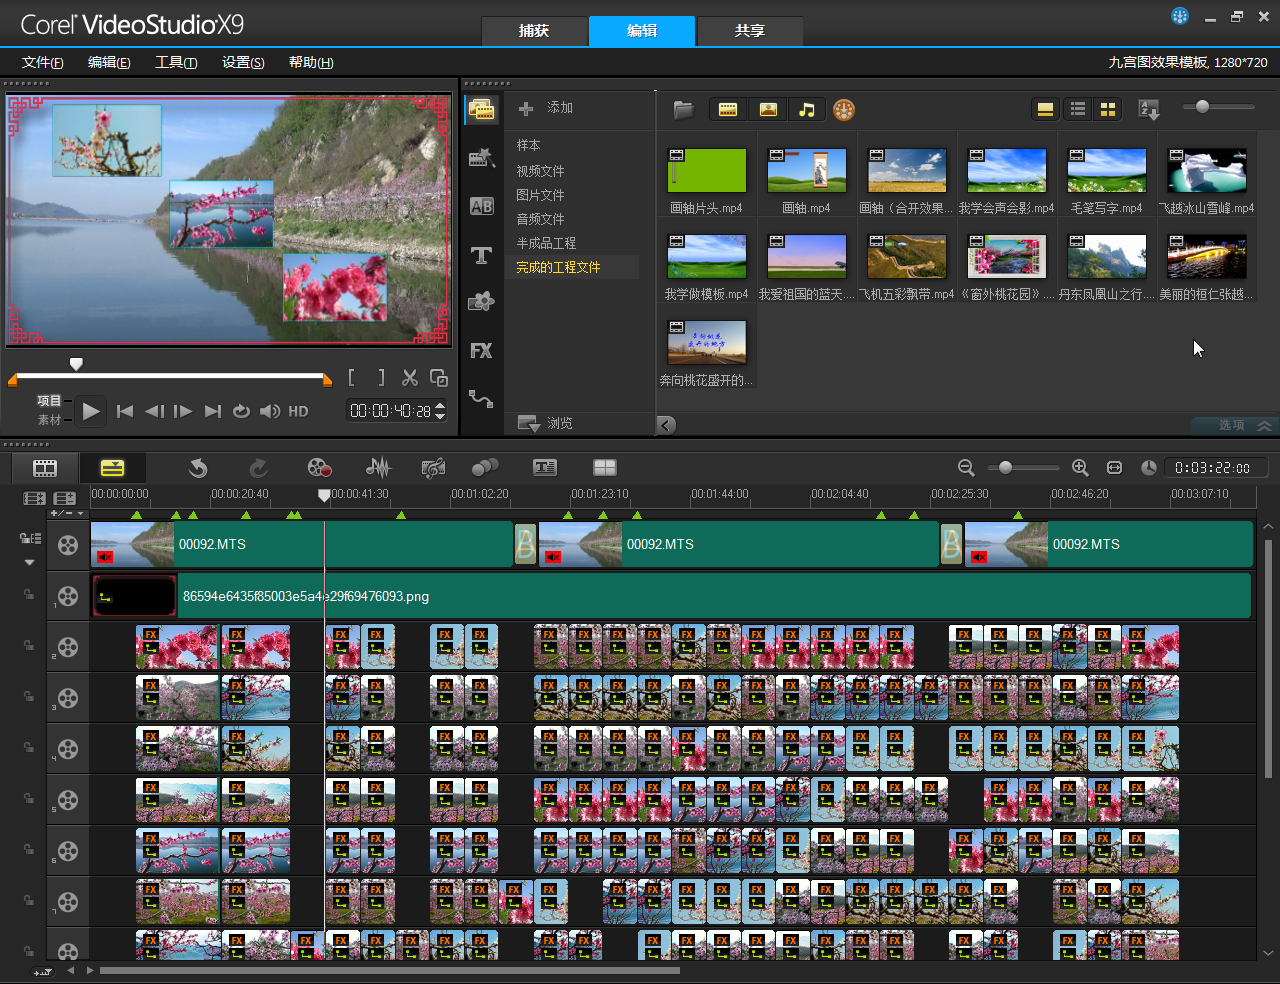1280x984 pixels.
Task: Open the Record/Capture option tool
Action: [319, 468]
